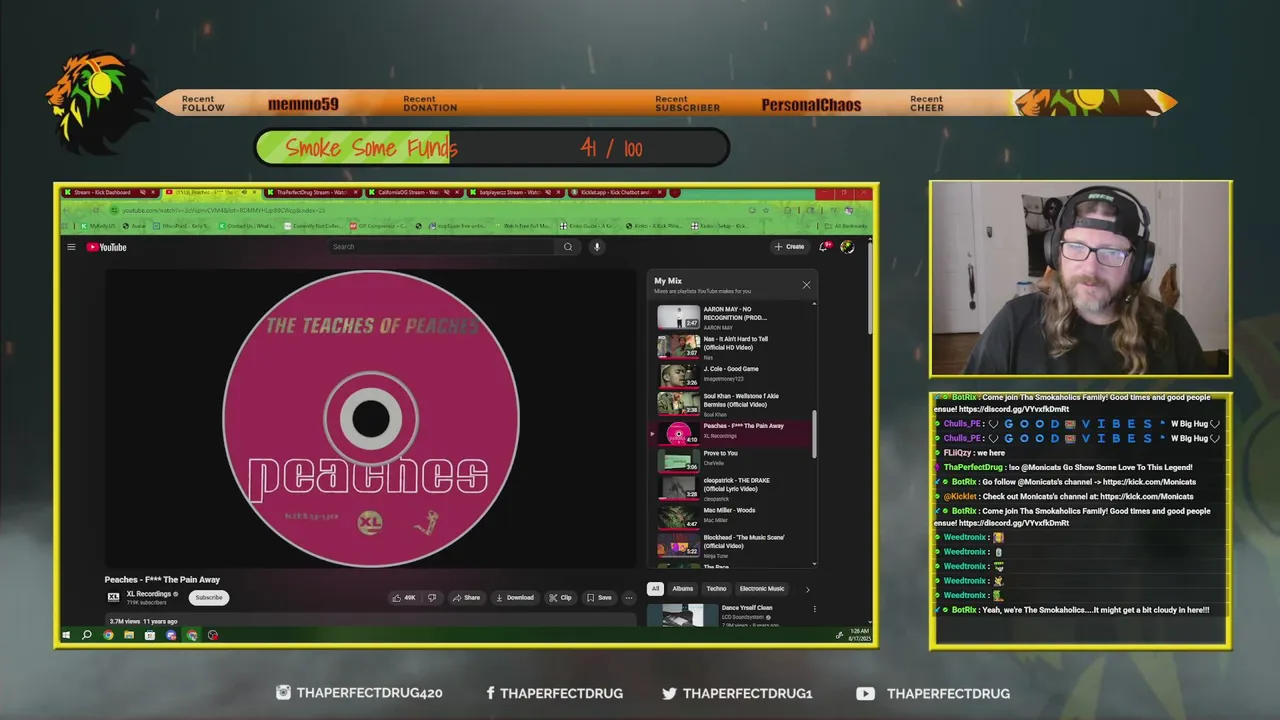Click the taskbar clock showing 1:26 AM
The width and height of the screenshot is (1280, 720).
859,635
